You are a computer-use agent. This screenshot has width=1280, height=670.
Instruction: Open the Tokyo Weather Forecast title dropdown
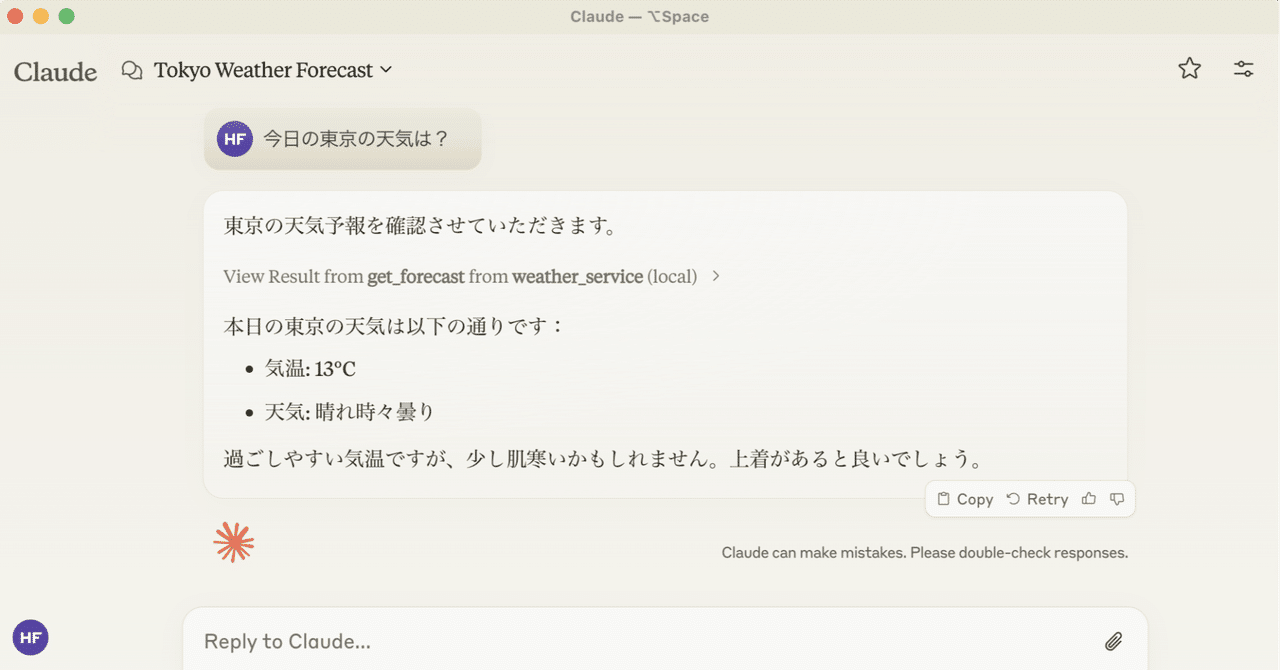(x=388, y=70)
